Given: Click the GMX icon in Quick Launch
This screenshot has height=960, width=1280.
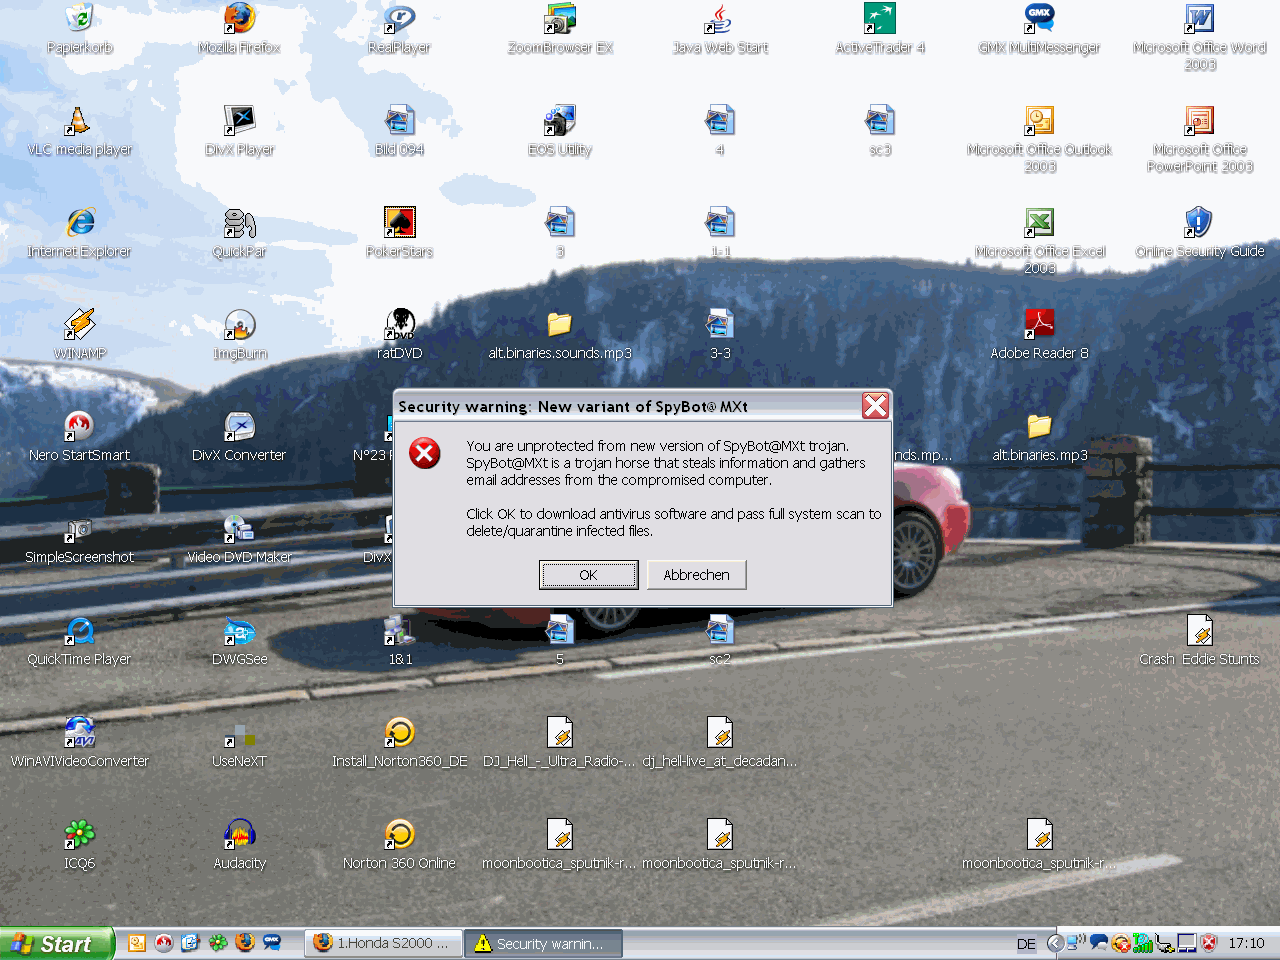Looking at the screenshot, I should click(x=271, y=943).
